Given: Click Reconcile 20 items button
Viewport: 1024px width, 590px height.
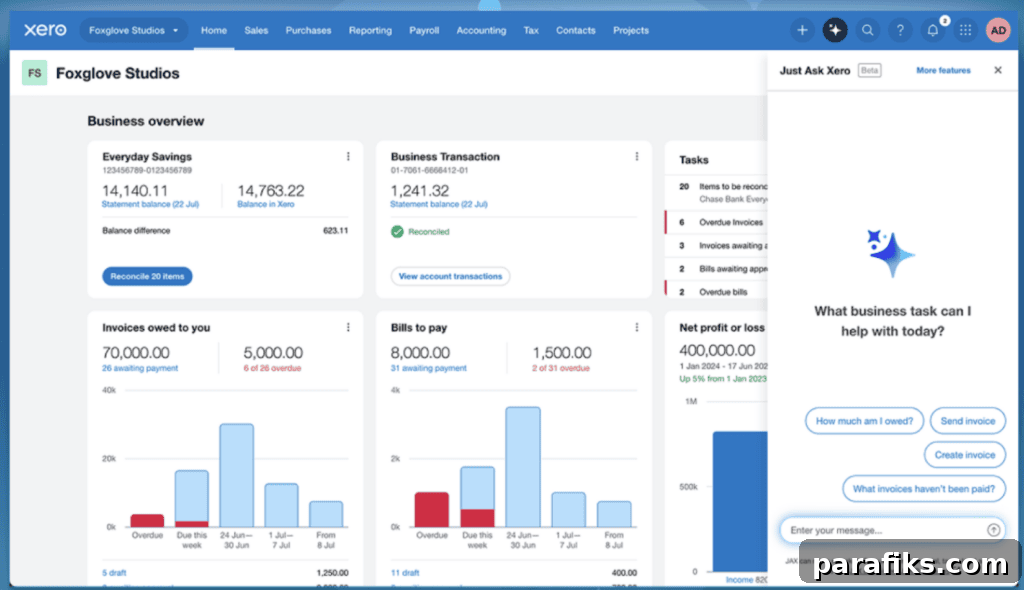Looking at the screenshot, I should pos(147,276).
